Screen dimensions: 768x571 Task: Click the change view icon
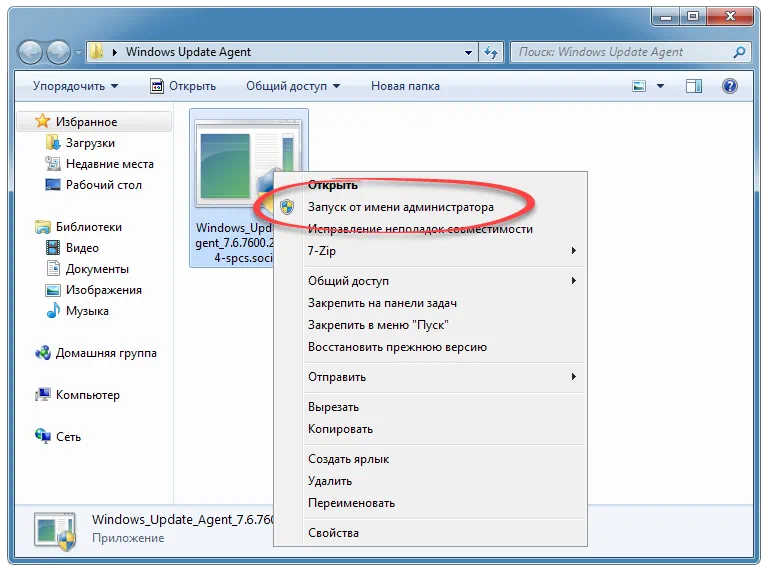point(639,86)
